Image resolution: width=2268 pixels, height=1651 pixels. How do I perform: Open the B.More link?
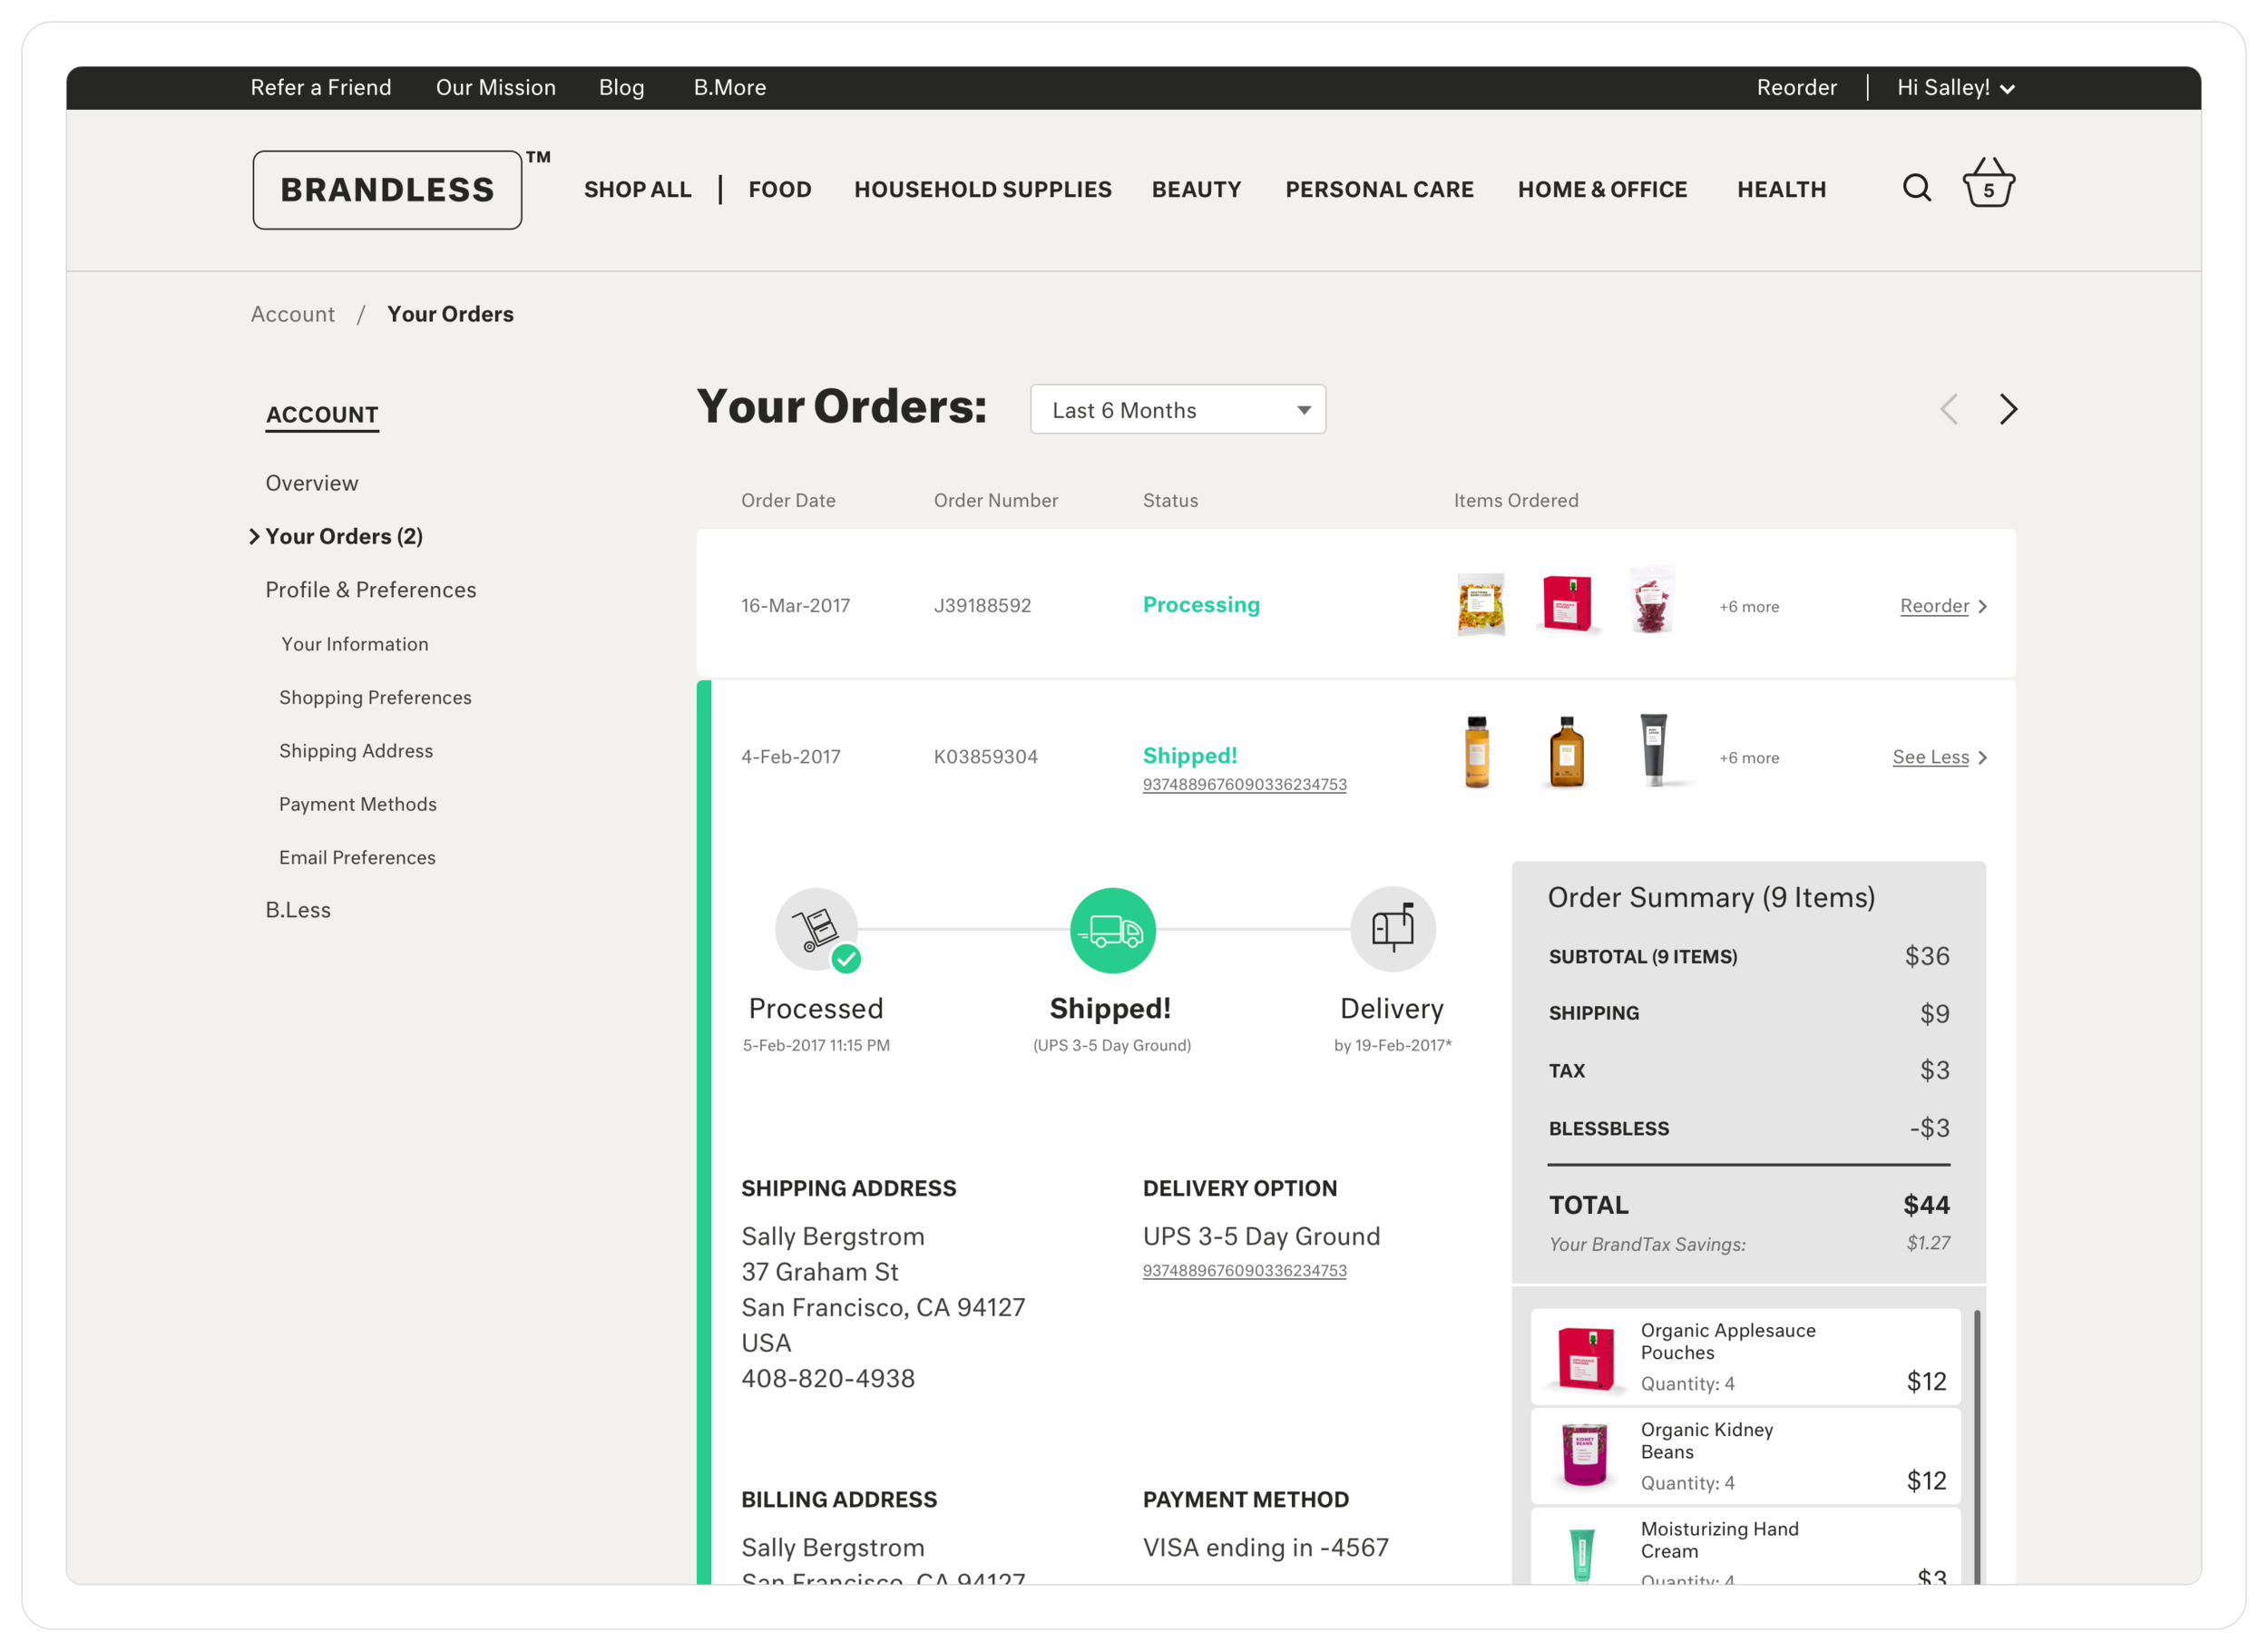click(x=730, y=88)
